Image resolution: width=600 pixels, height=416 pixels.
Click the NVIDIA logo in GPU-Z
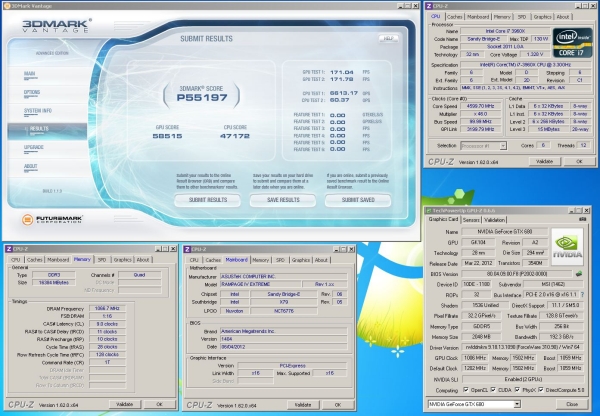point(567,246)
